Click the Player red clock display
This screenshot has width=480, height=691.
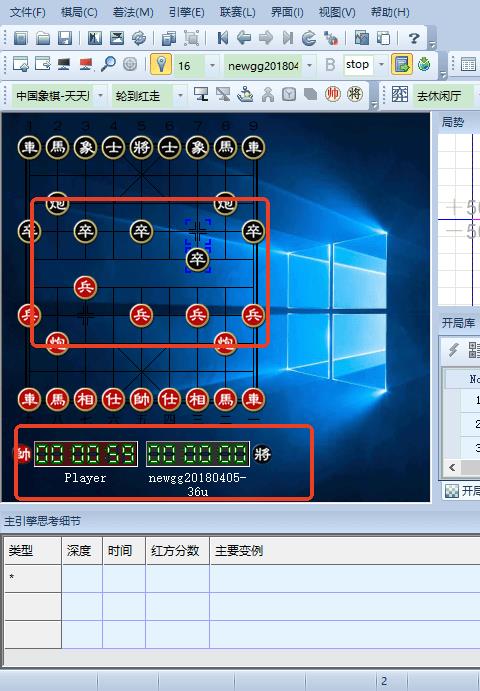[x=86, y=454]
